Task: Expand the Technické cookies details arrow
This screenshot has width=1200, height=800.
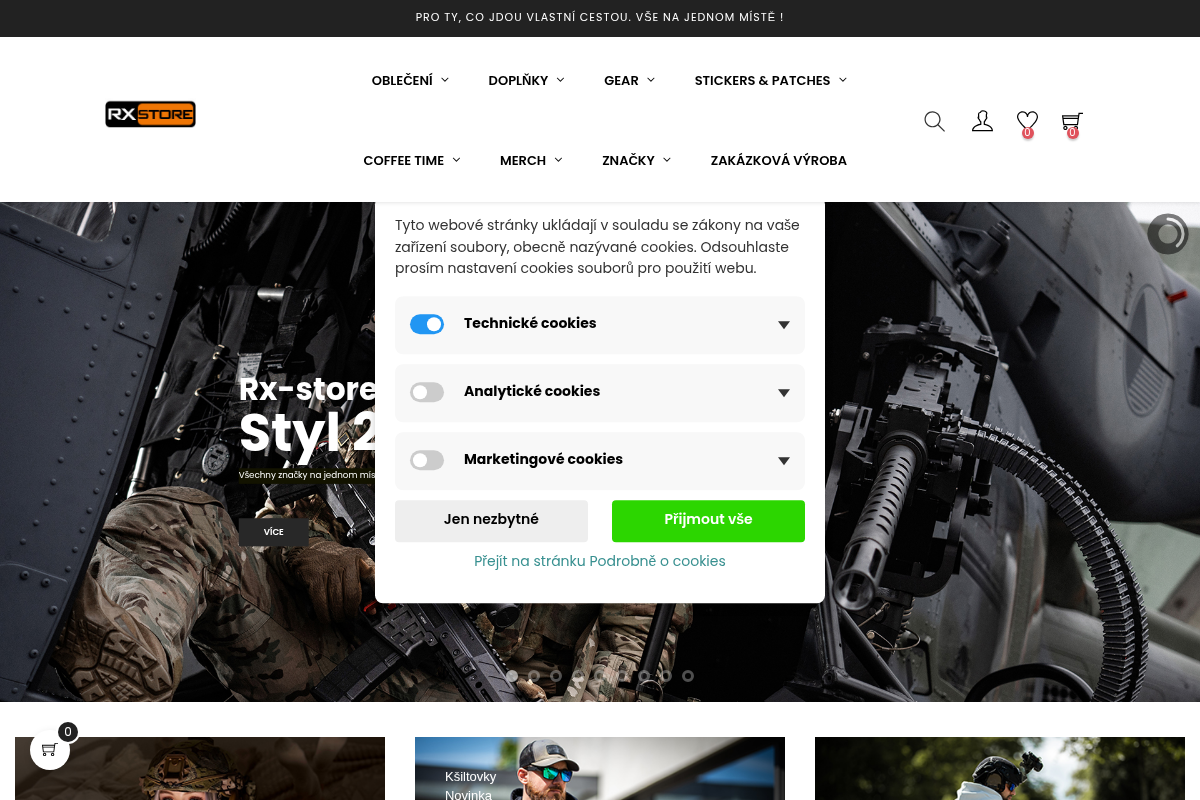Action: tap(784, 325)
